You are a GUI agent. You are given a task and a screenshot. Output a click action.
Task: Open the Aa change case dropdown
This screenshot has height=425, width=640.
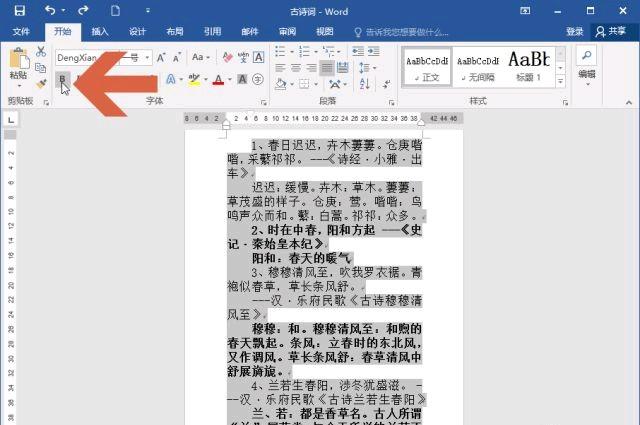200,57
